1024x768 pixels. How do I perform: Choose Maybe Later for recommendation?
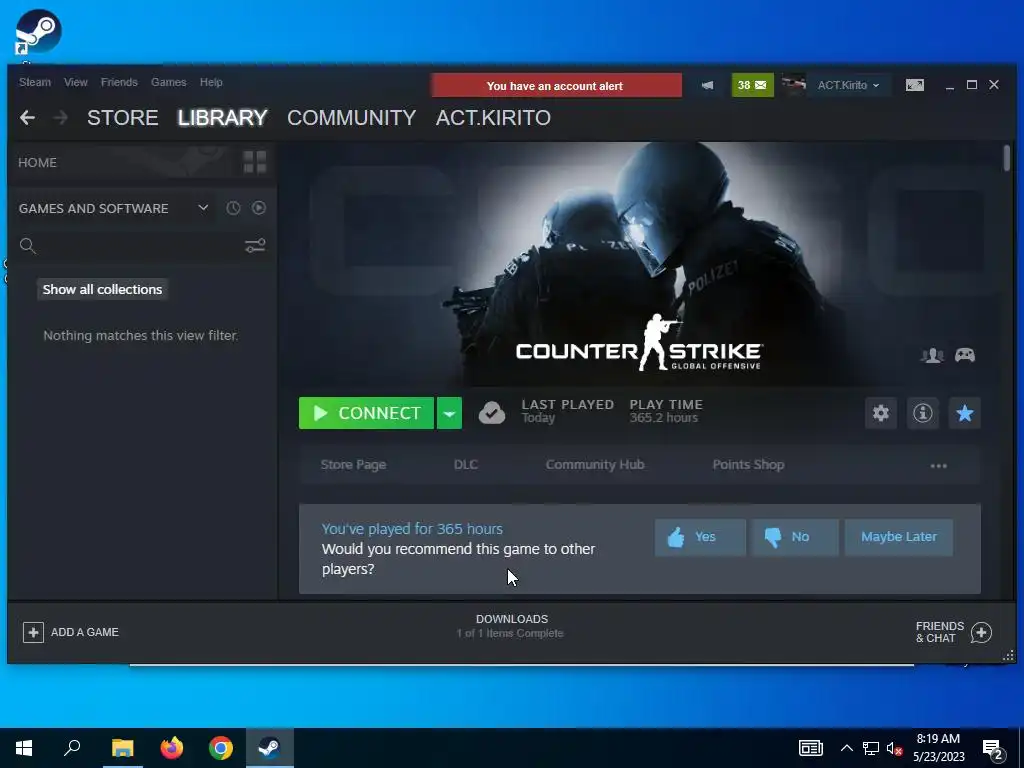899,537
